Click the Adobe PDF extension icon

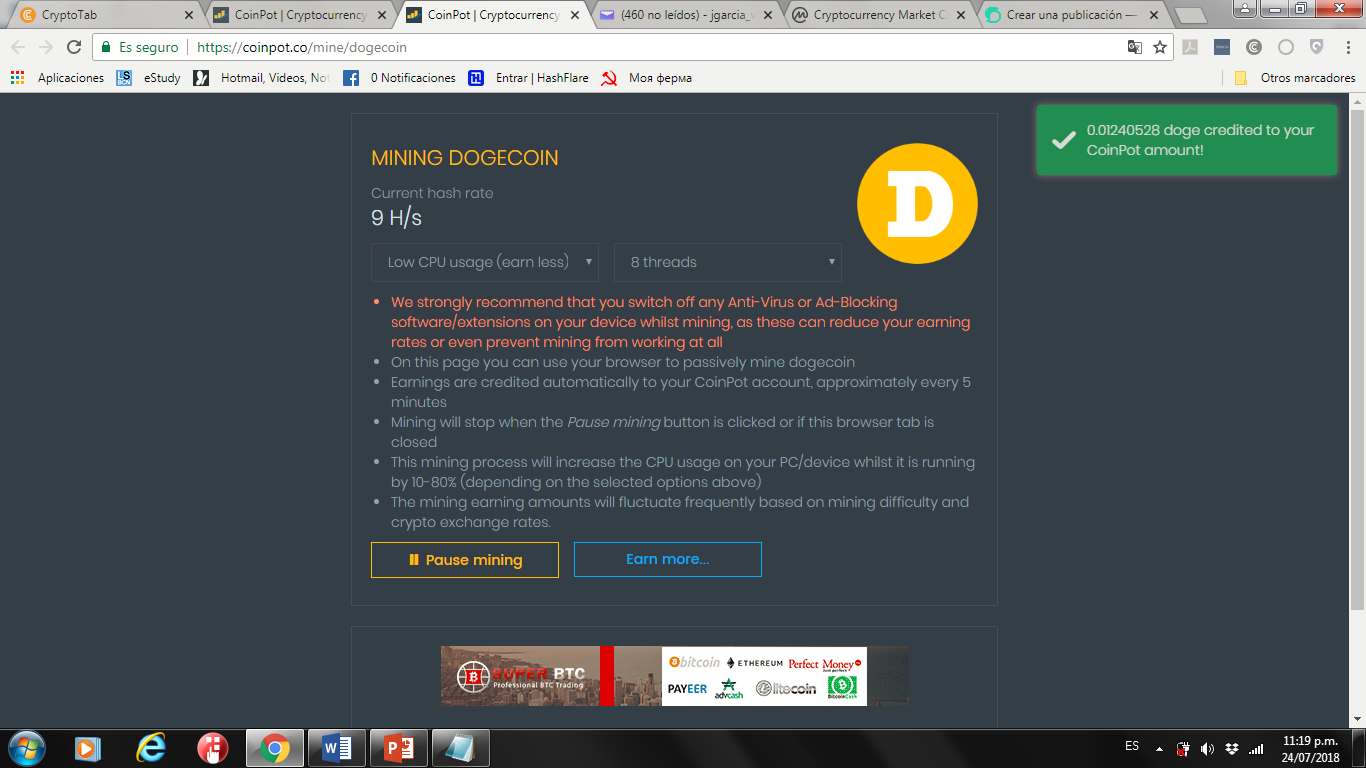(1191, 47)
